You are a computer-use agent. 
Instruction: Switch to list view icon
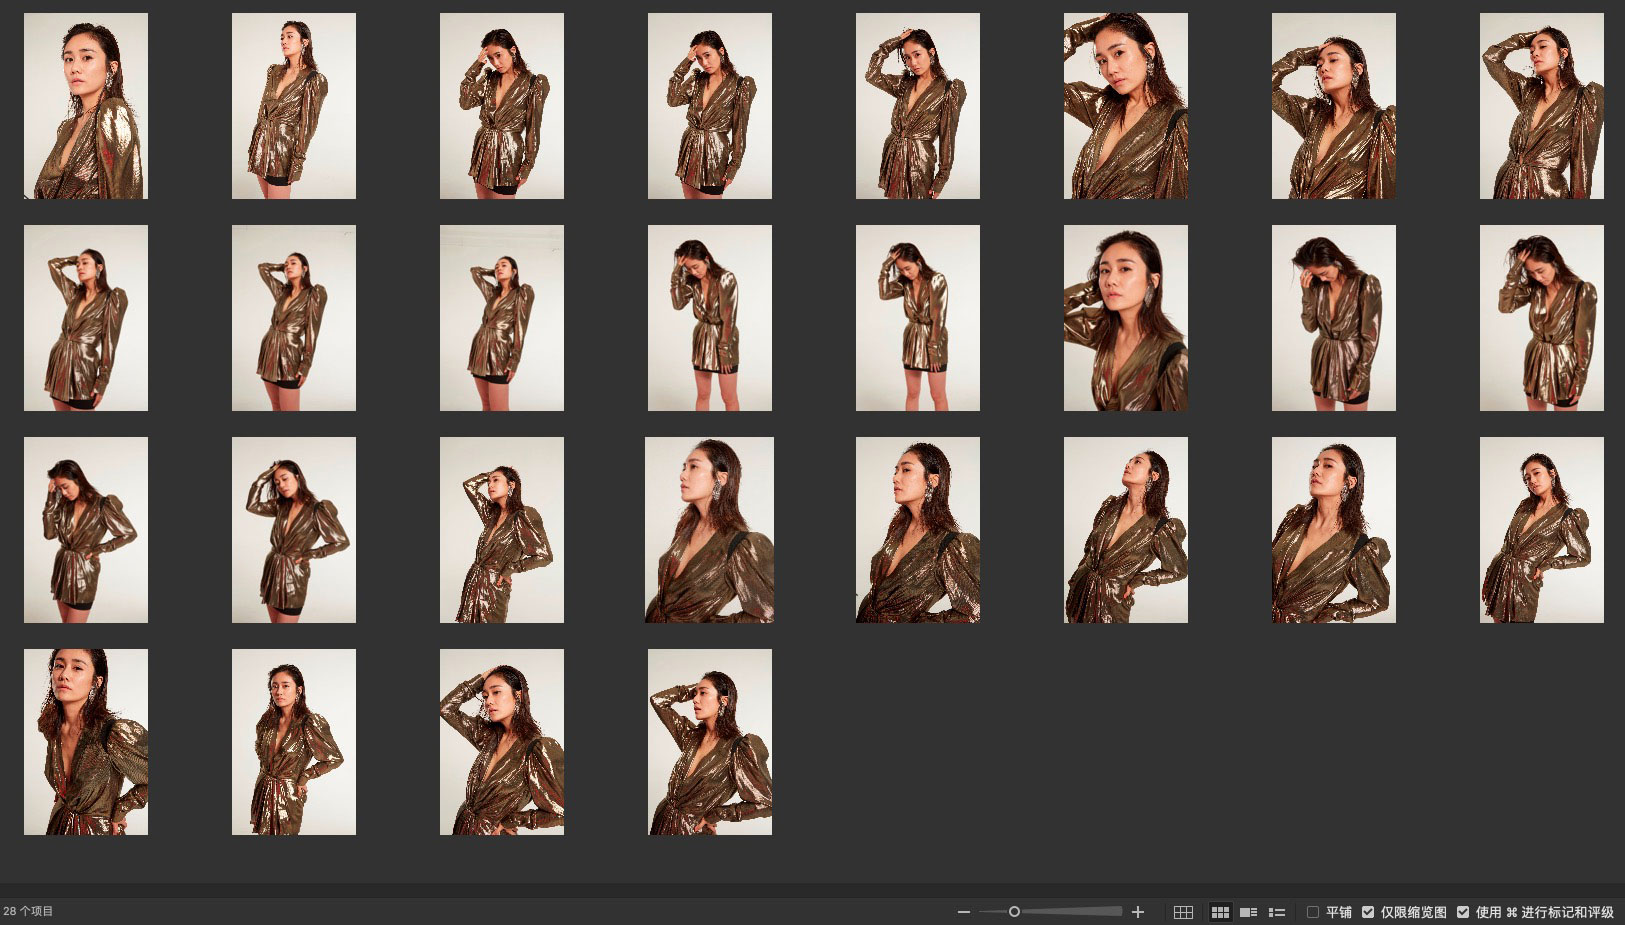[1277, 912]
